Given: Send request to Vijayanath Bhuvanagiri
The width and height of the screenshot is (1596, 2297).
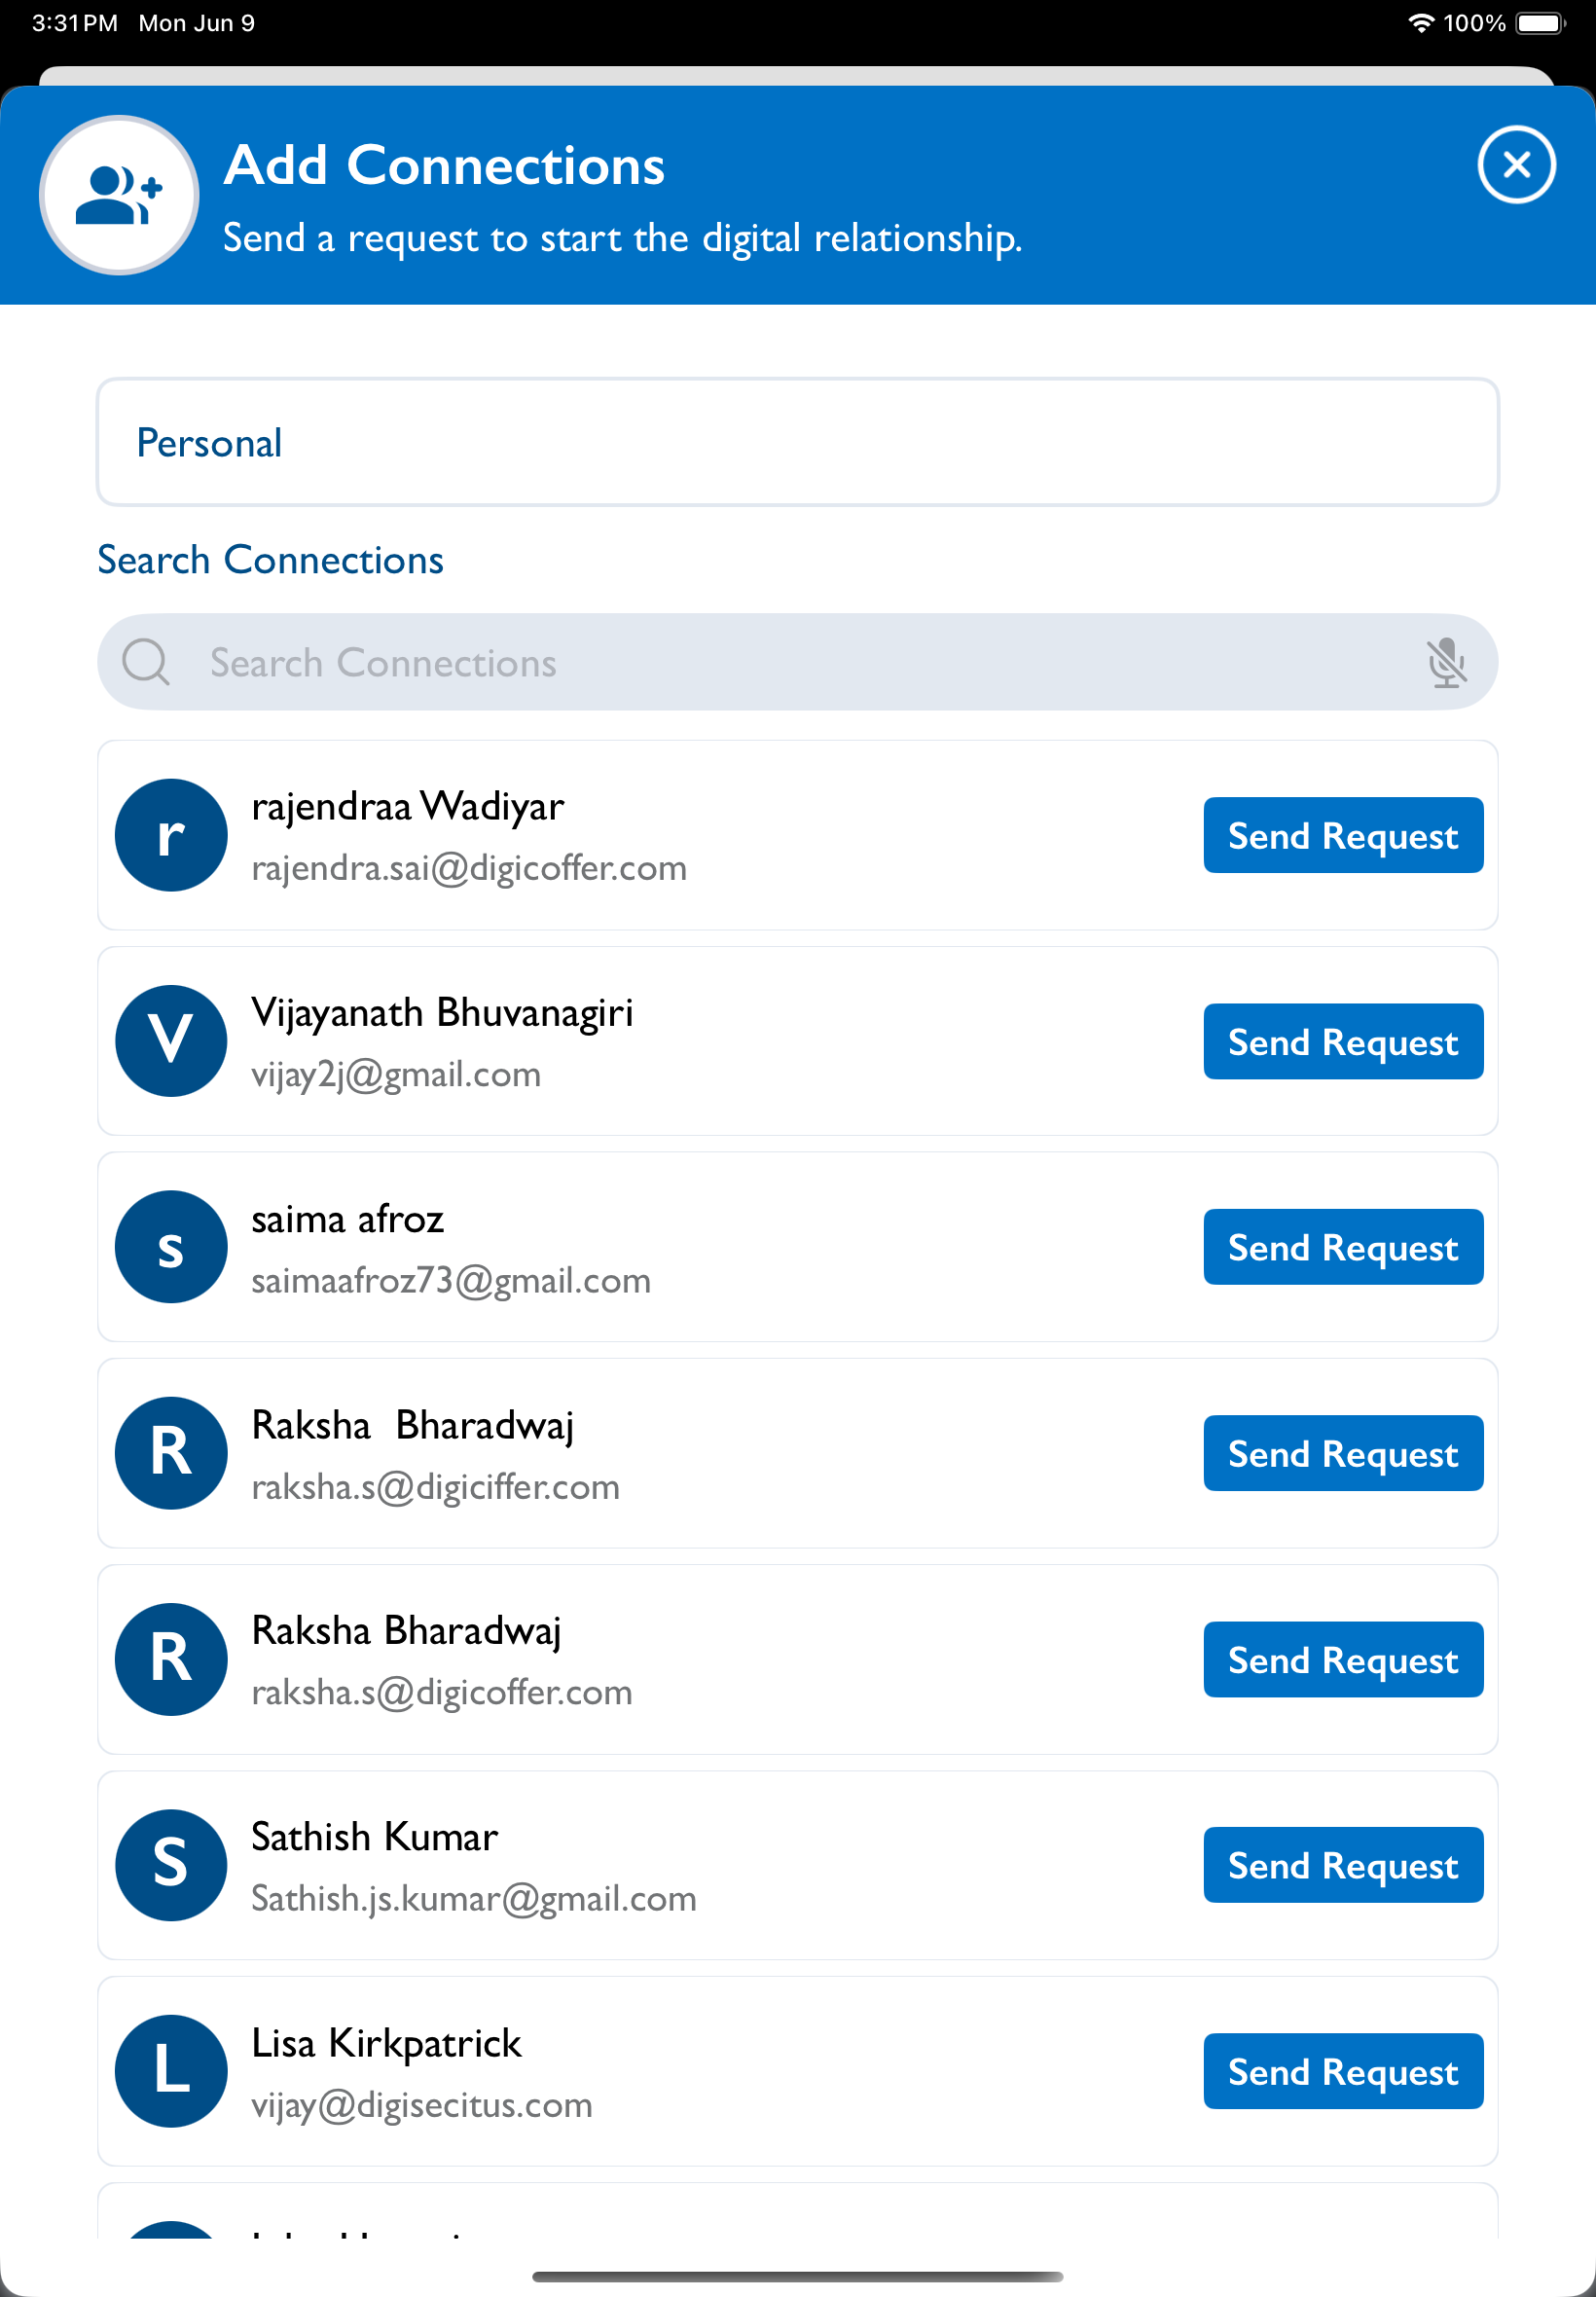Looking at the screenshot, I should pyautogui.click(x=1342, y=1041).
